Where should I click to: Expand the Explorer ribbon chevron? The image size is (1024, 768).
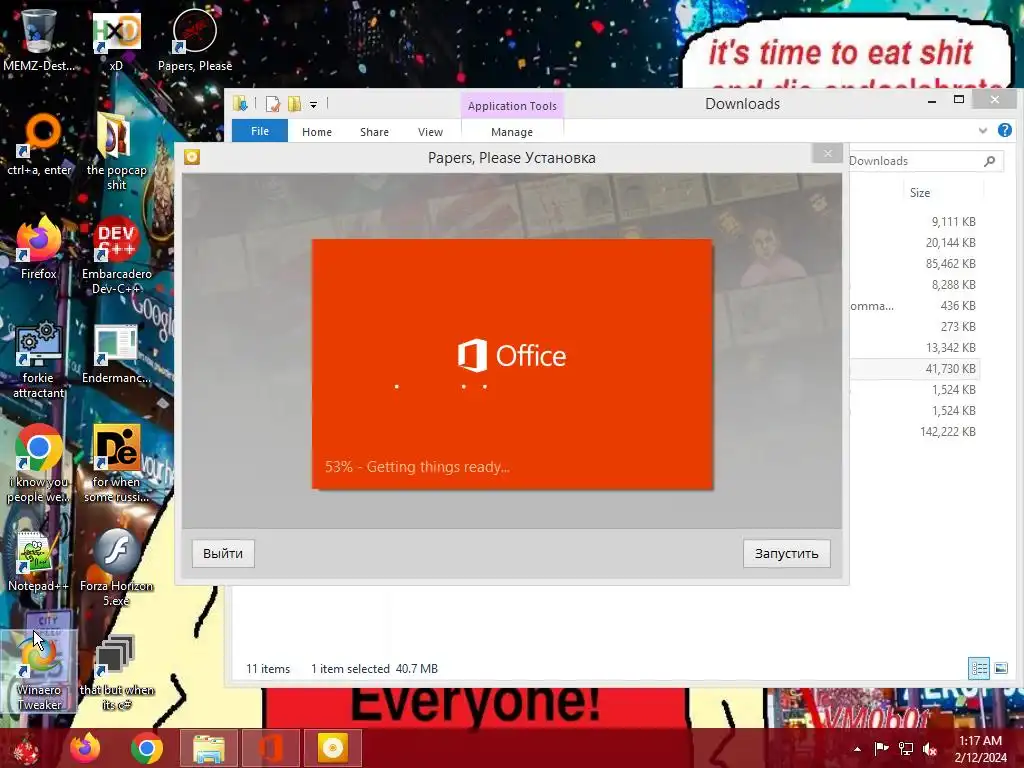pyautogui.click(x=983, y=131)
